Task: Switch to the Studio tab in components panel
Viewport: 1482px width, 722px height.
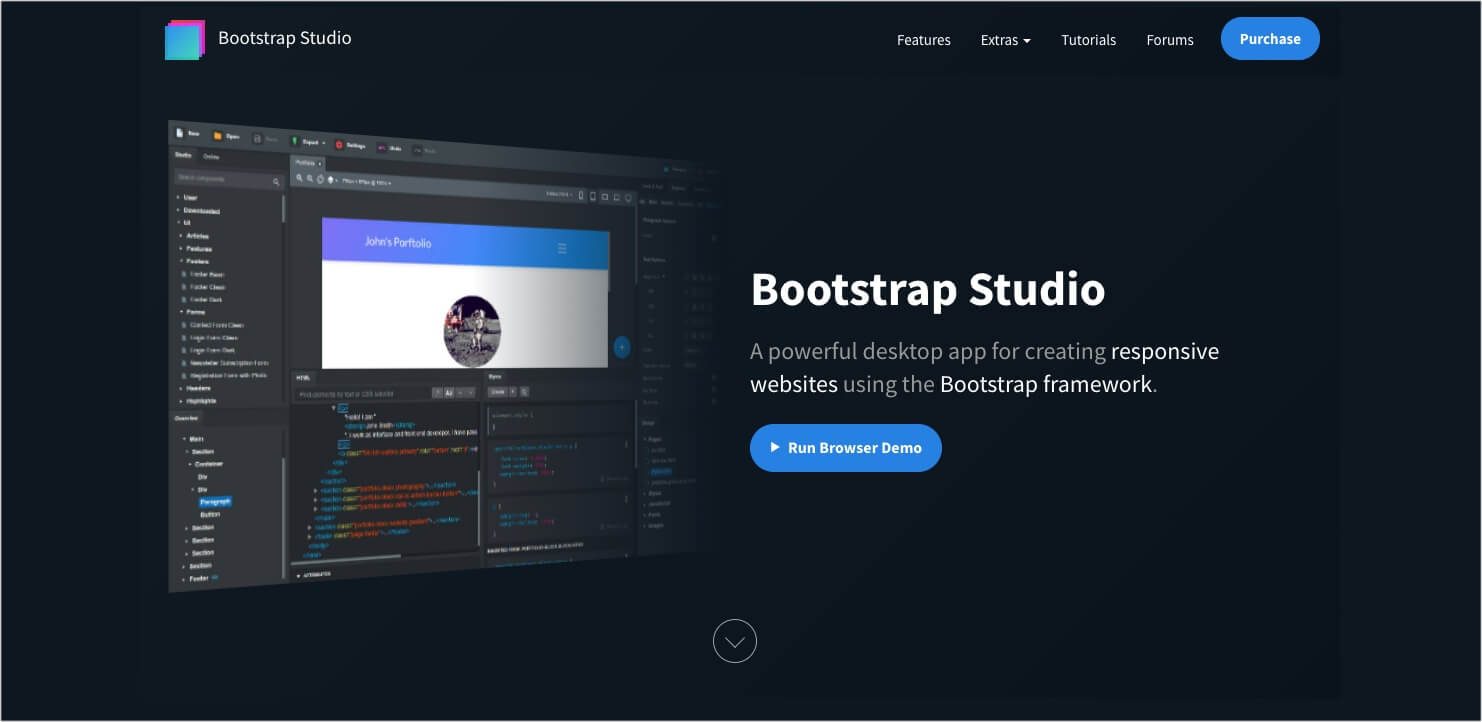Action: click(183, 155)
